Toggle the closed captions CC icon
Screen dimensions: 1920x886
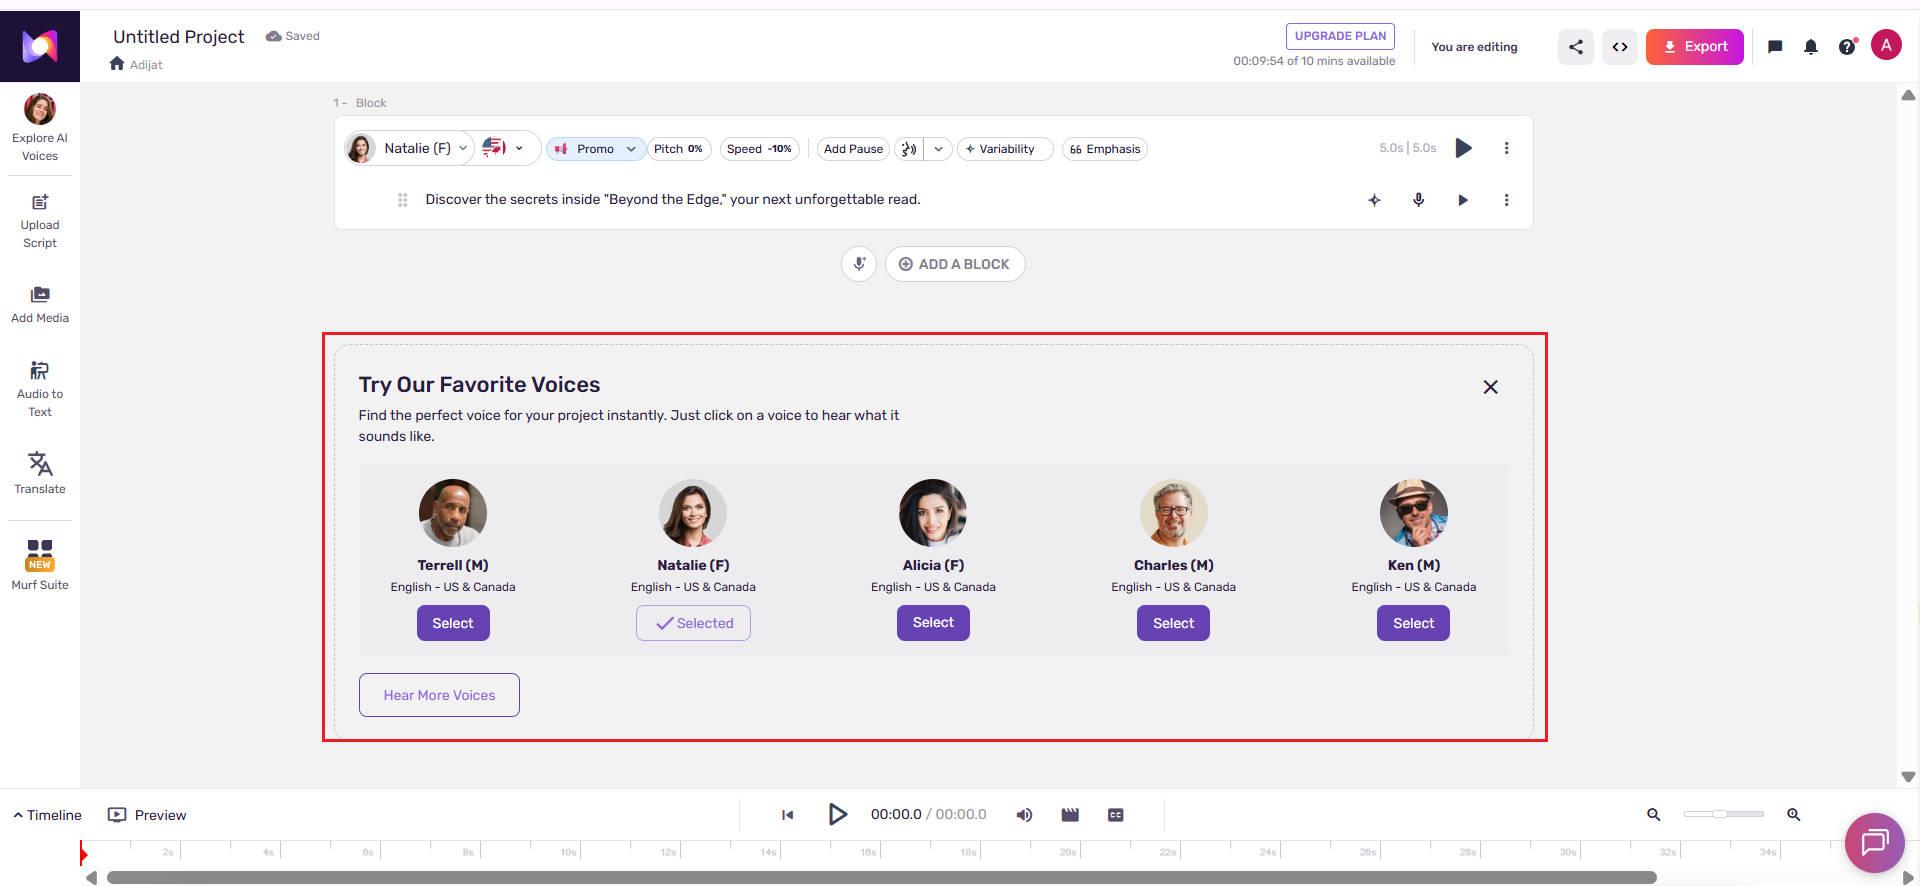pyautogui.click(x=1116, y=815)
